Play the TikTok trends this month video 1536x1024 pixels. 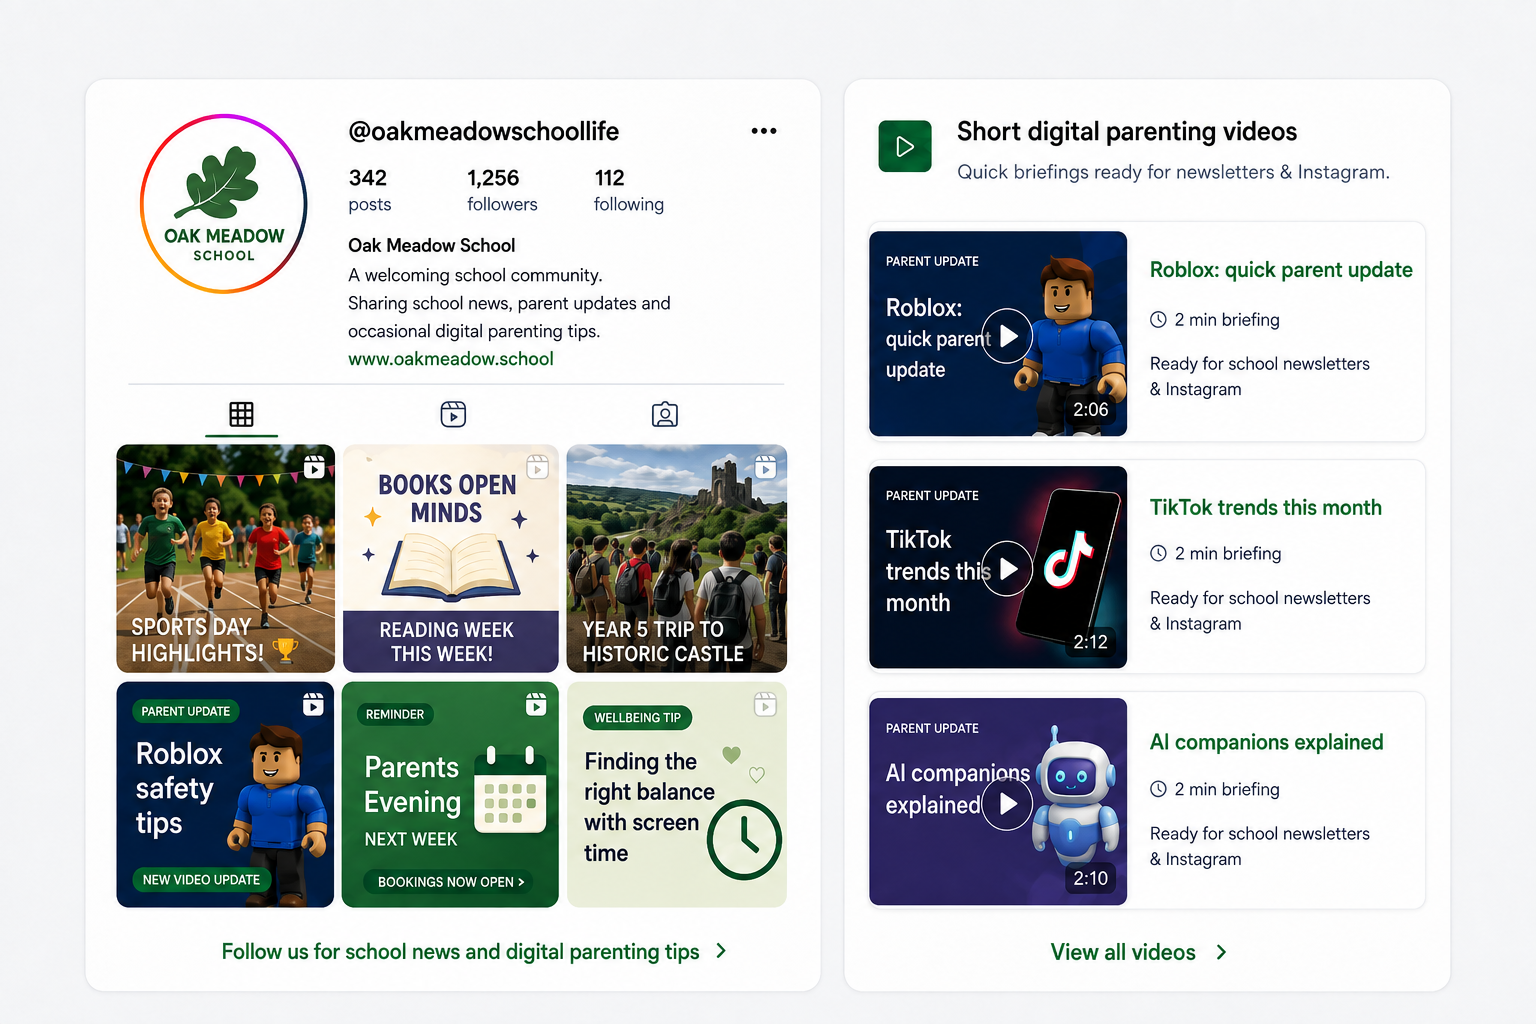point(1008,568)
